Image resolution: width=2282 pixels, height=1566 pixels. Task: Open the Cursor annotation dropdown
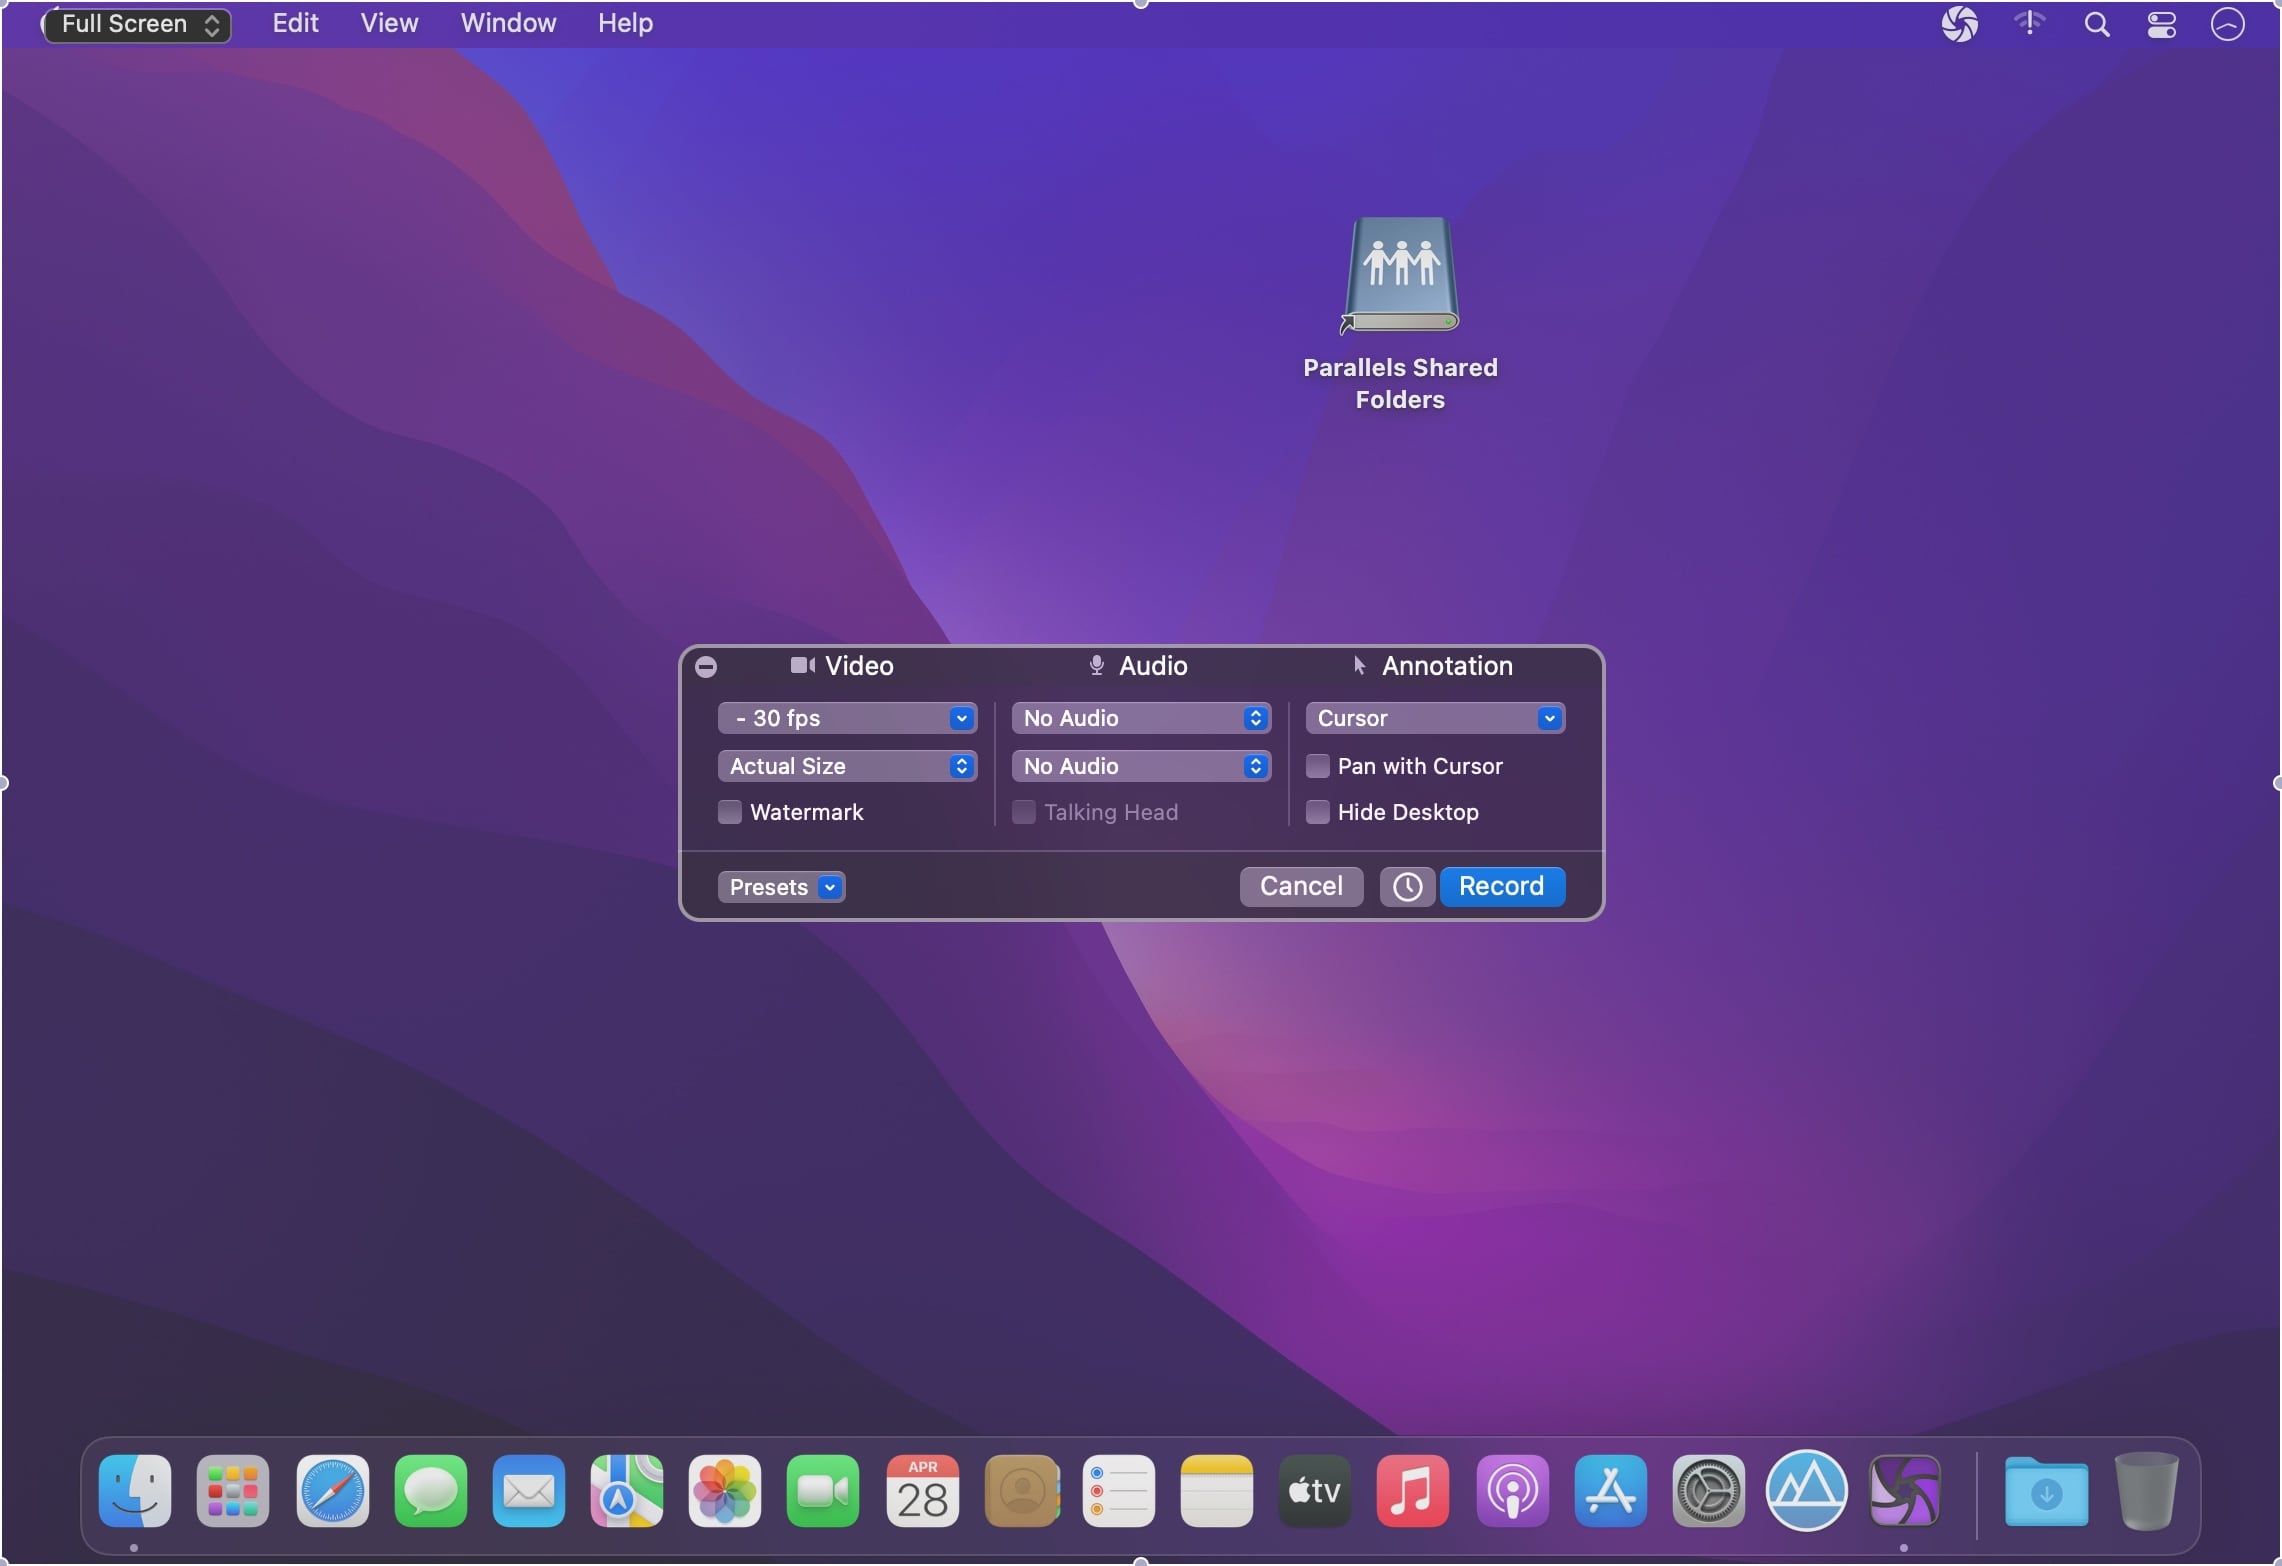1434,718
